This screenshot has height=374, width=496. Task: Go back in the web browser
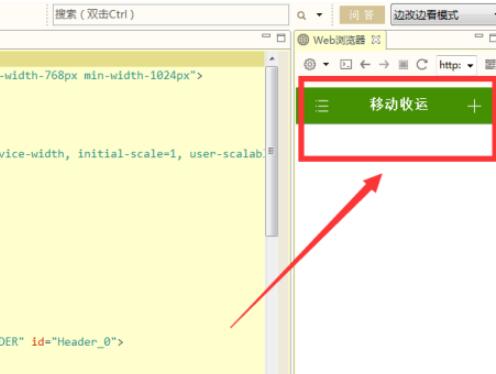[x=365, y=64]
